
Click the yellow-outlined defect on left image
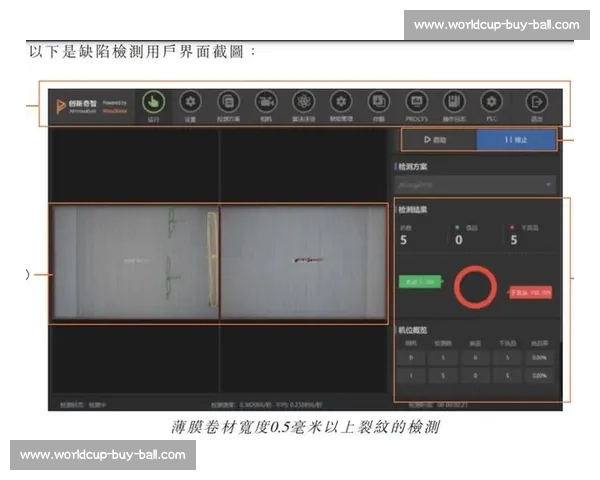coord(212,259)
